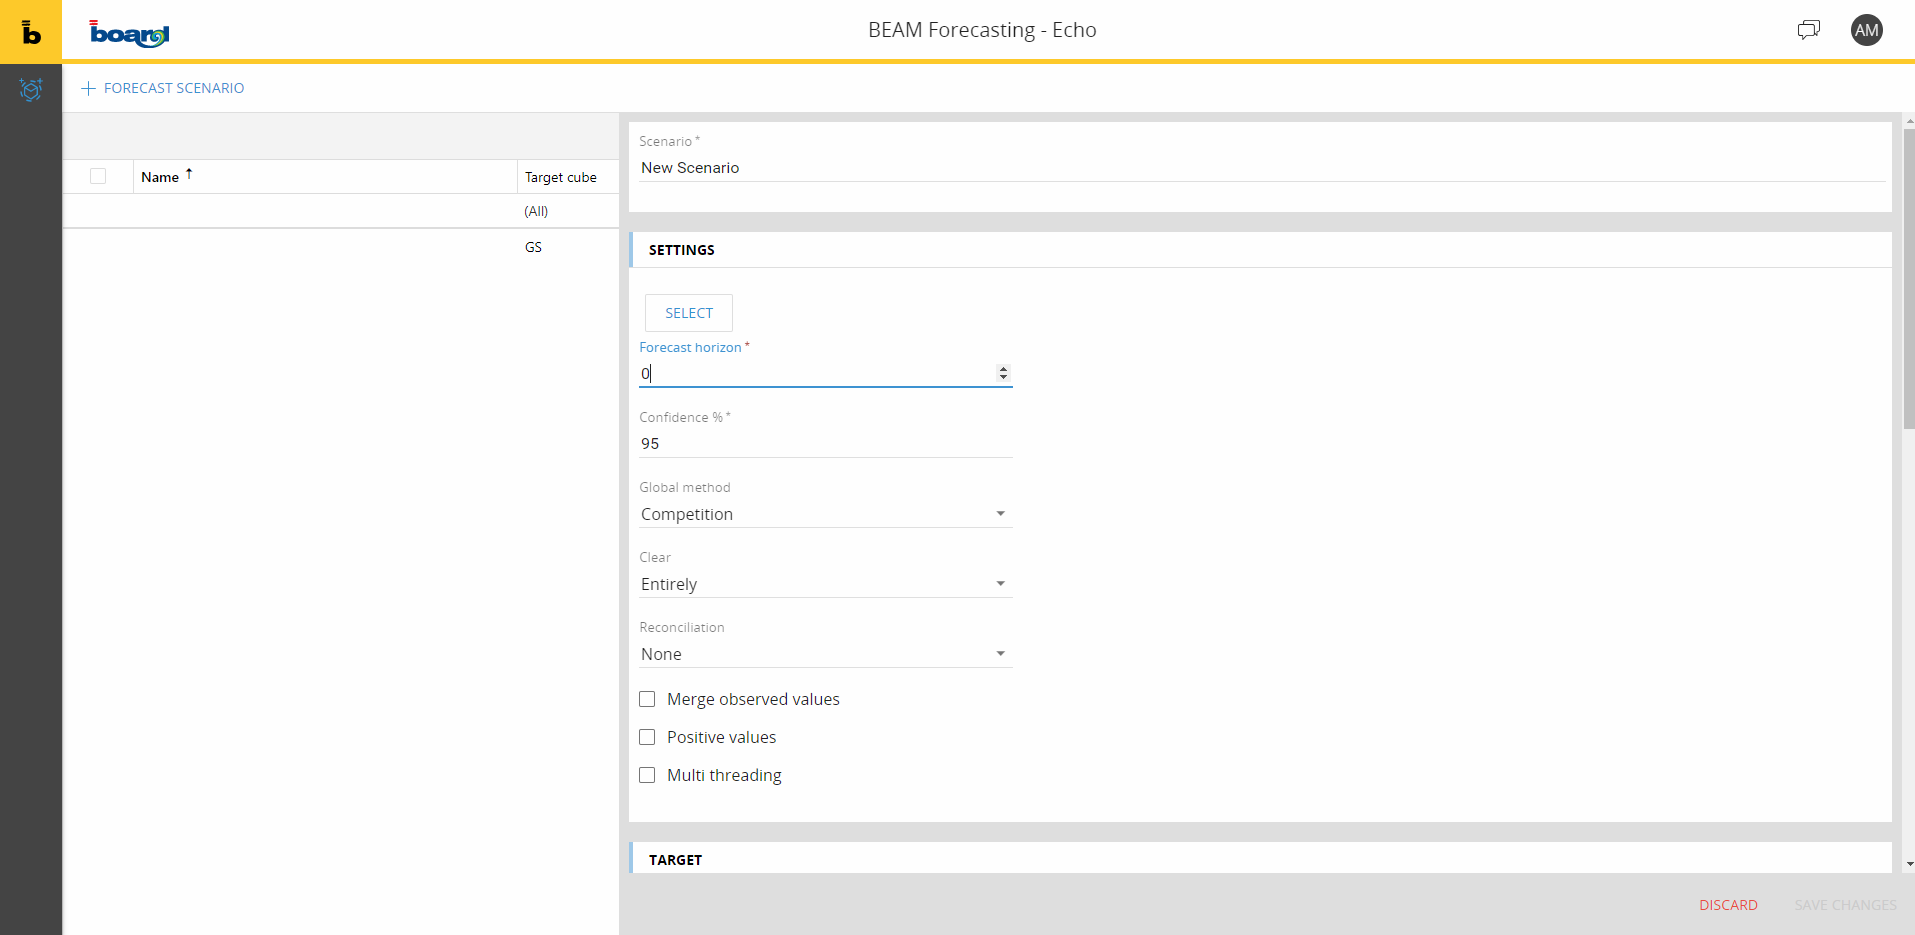Click the DISCARD button
Viewport: 1915px width, 935px height.
coord(1727,905)
